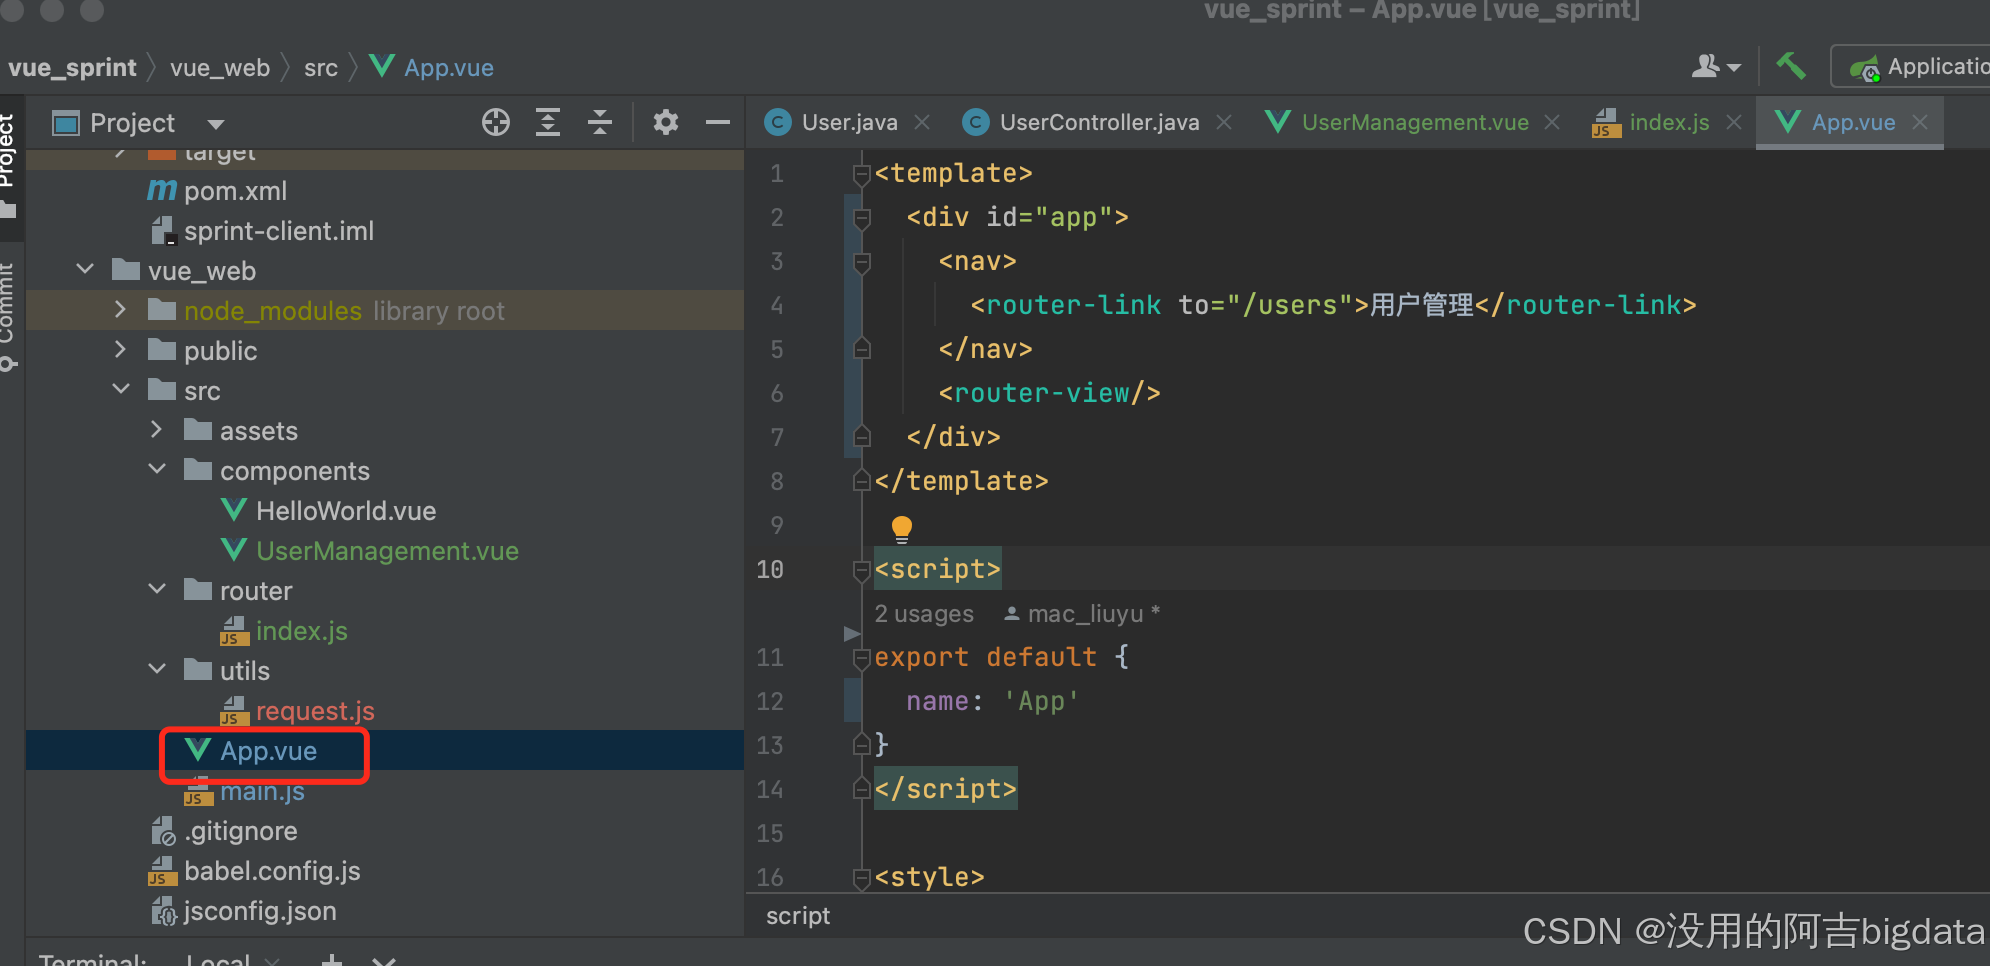Screen dimensions: 1990x966
Task: Expand the node_modules folder
Action: pyautogui.click(x=121, y=310)
